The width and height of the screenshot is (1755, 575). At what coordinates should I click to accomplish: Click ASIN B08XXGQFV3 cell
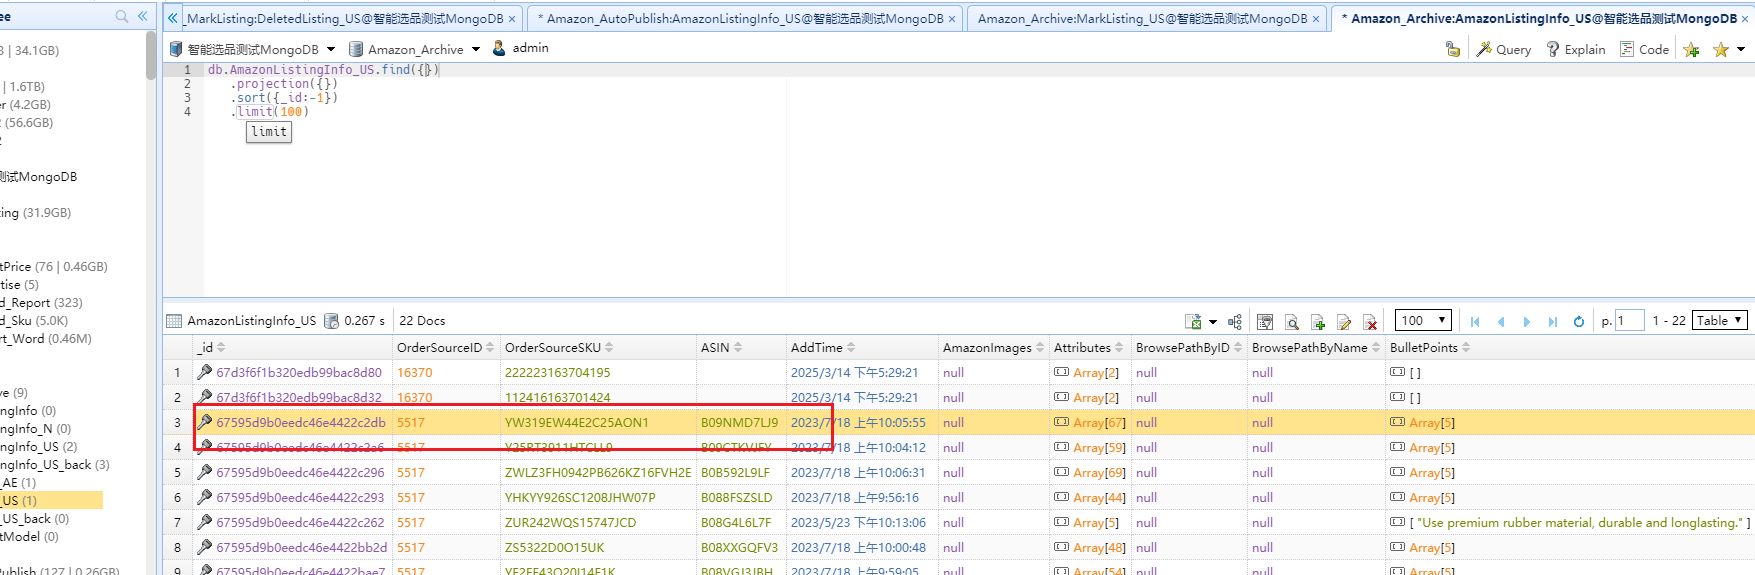739,547
